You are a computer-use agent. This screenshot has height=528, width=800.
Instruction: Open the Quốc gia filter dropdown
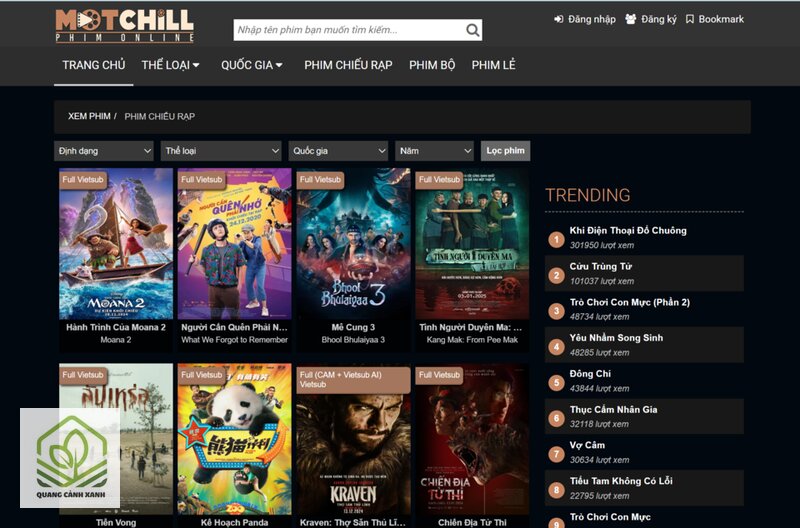pyautogui.click(x=338, y=151)
